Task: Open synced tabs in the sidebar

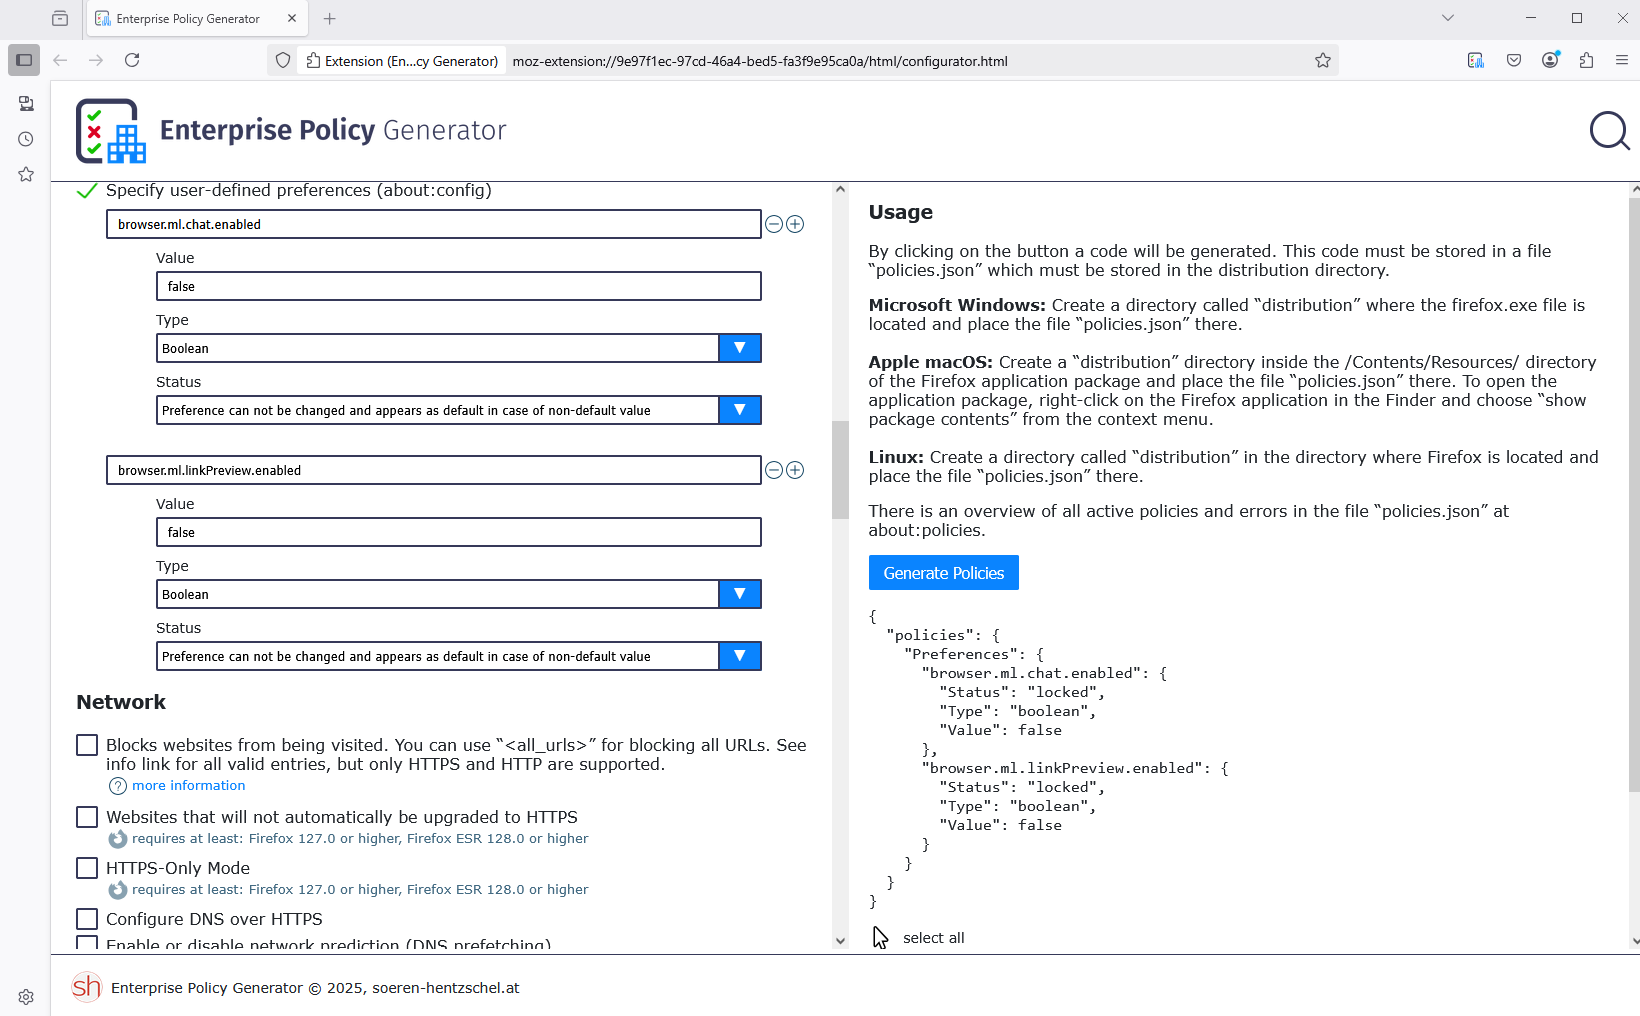Action: pos(26,104)
